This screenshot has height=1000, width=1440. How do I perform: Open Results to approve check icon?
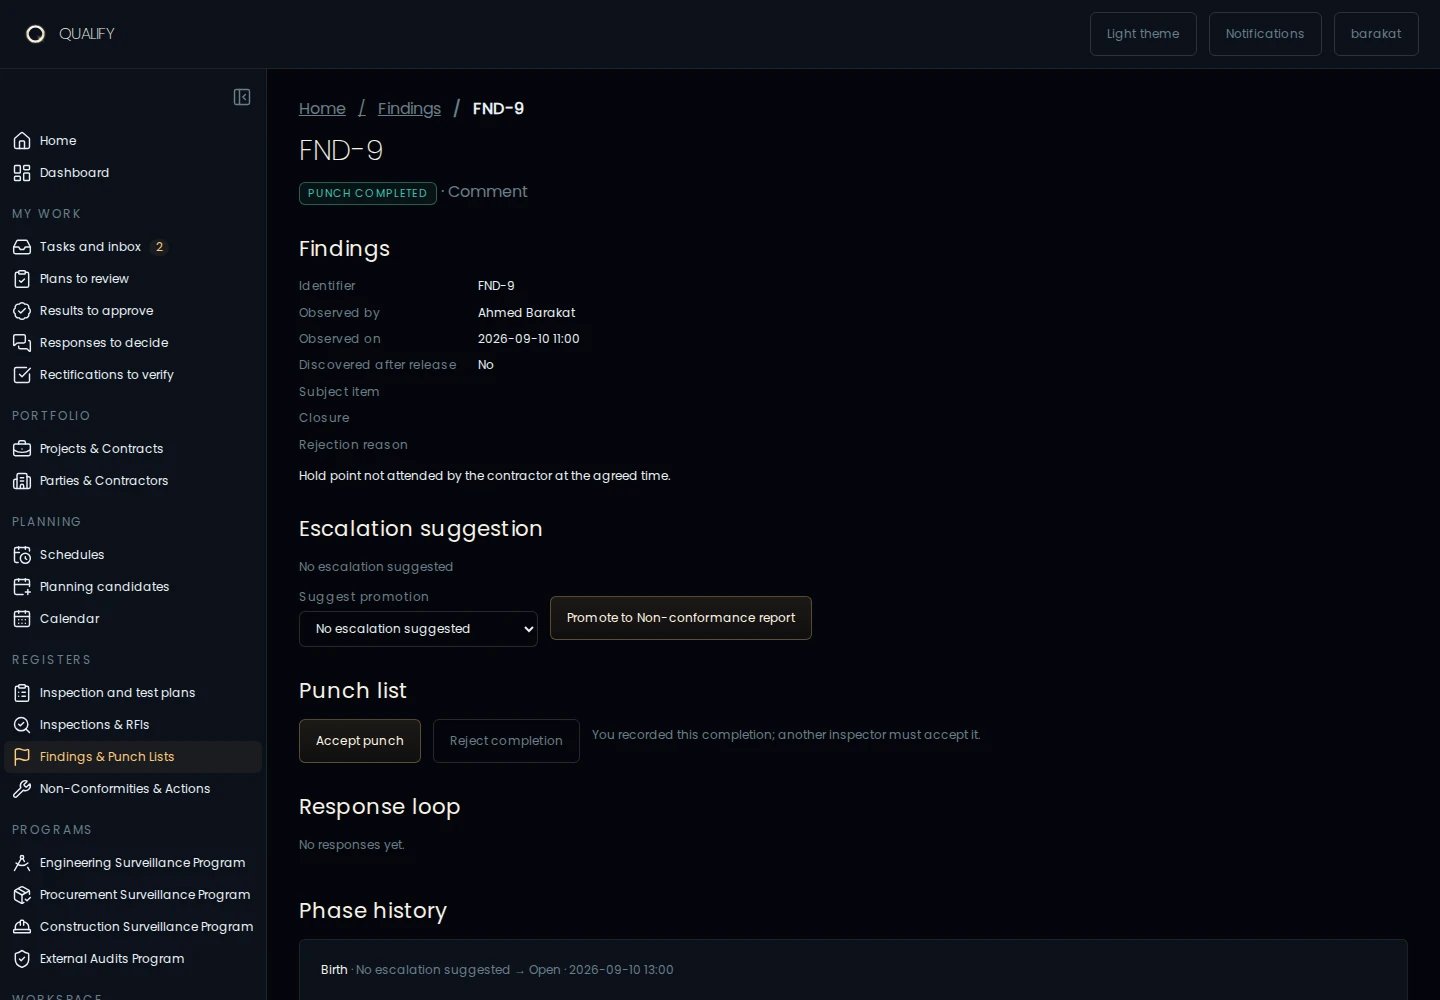(22, 311)
